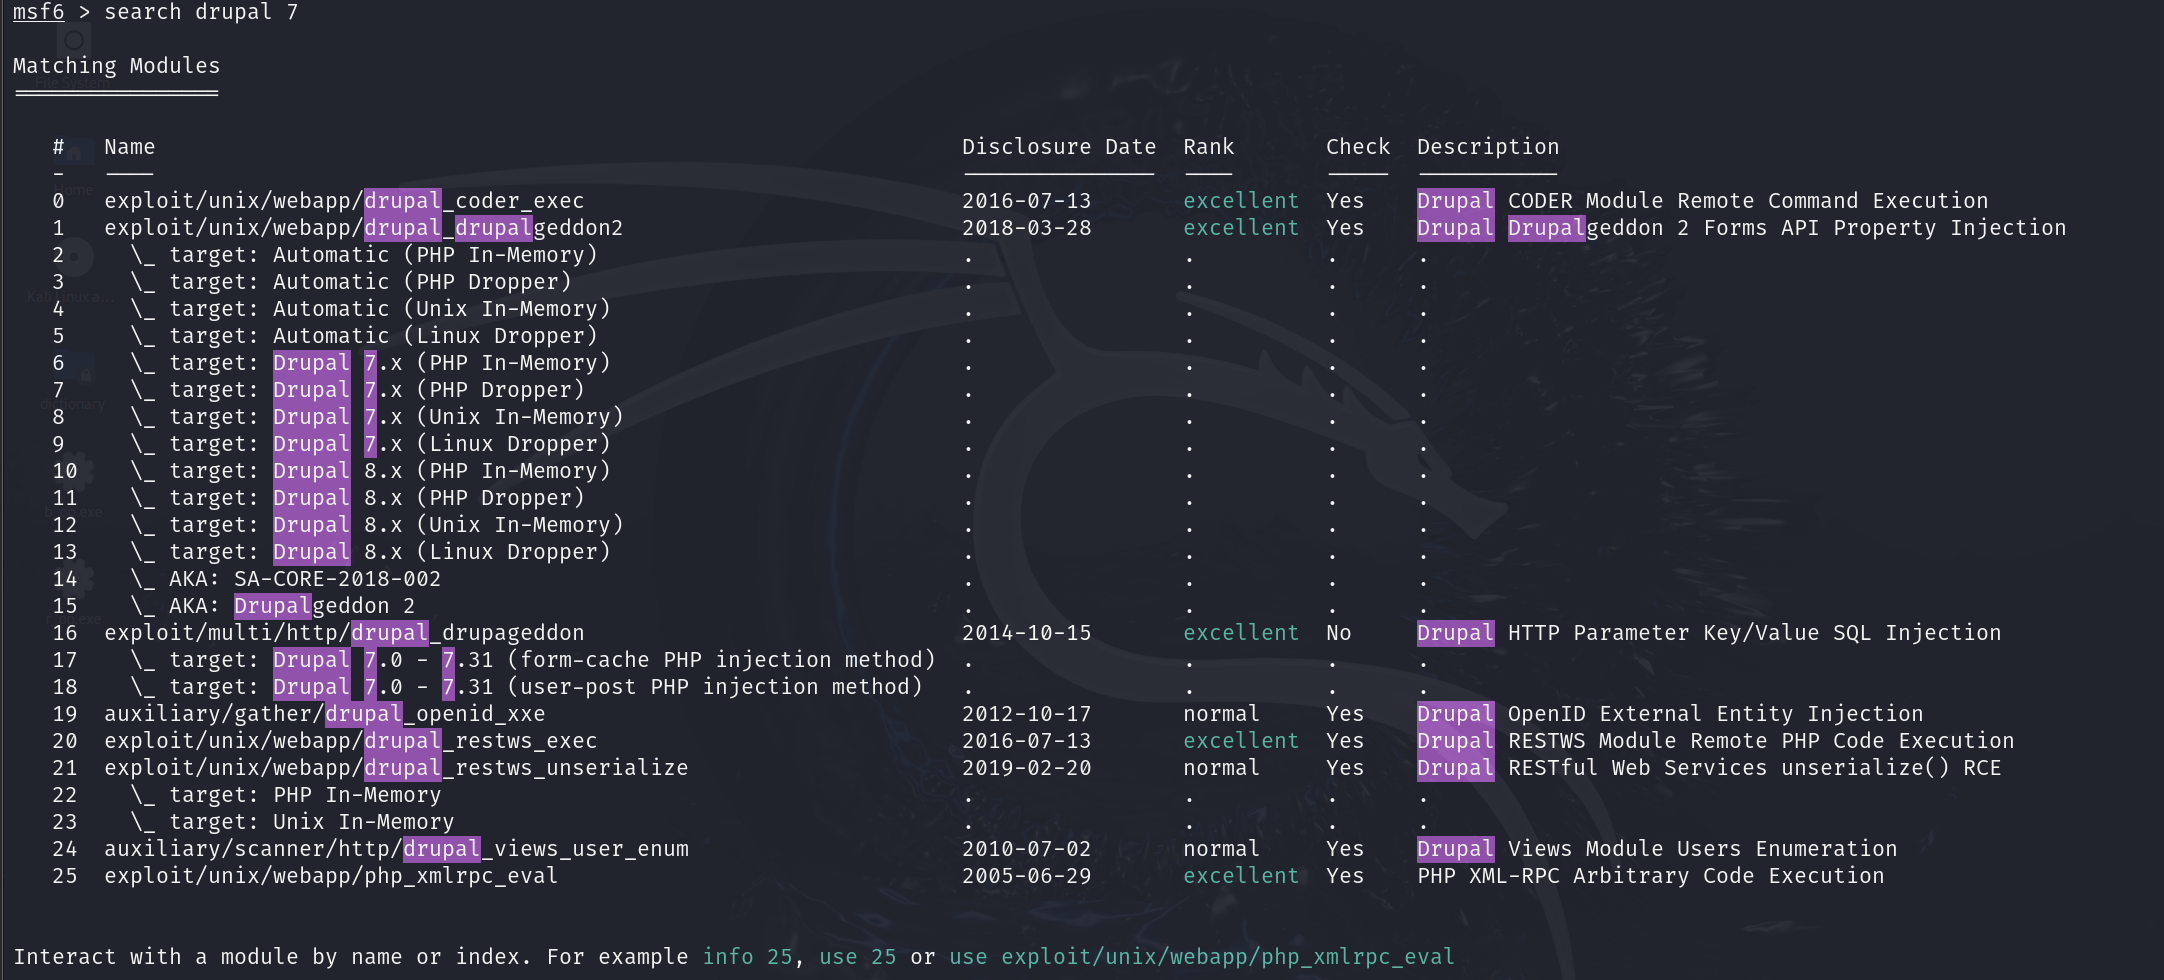
Task: Click 'Drupal CODER Module Remote Command Execution' description
Action: (1703, 201)
